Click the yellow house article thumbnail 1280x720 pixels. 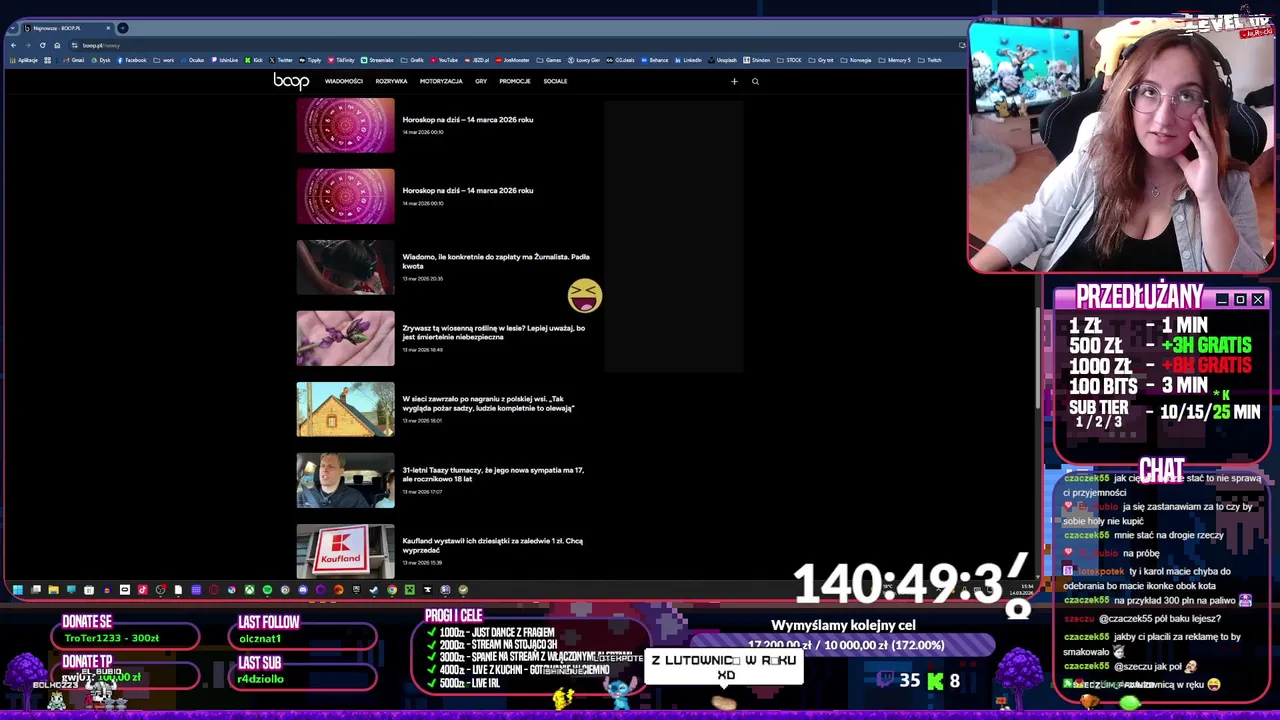tap(345, 409)
